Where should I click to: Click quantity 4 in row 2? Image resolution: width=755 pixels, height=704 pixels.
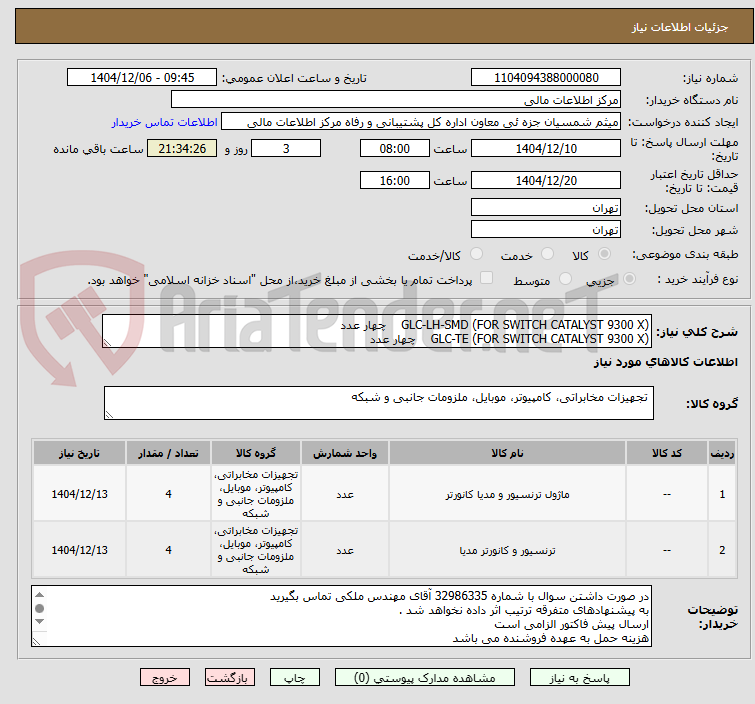(168, 550)
